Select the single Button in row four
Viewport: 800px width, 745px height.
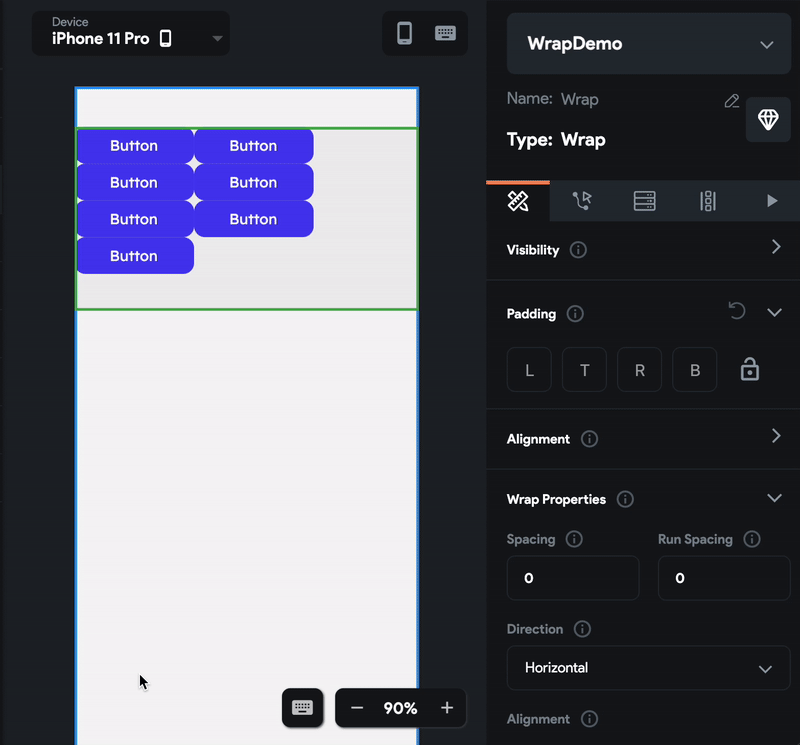coord(135,256)
